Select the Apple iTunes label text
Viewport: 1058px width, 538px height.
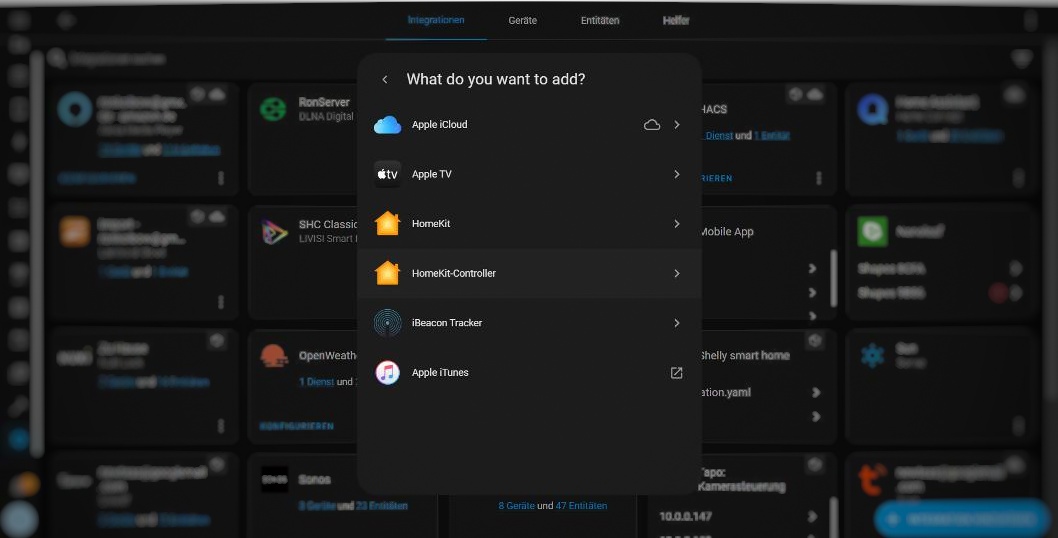(440, 373)
